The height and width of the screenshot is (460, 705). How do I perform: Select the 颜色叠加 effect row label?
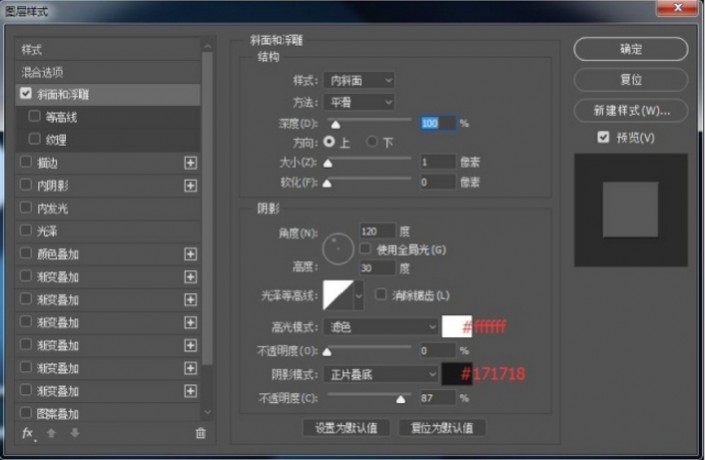point(58,254)
